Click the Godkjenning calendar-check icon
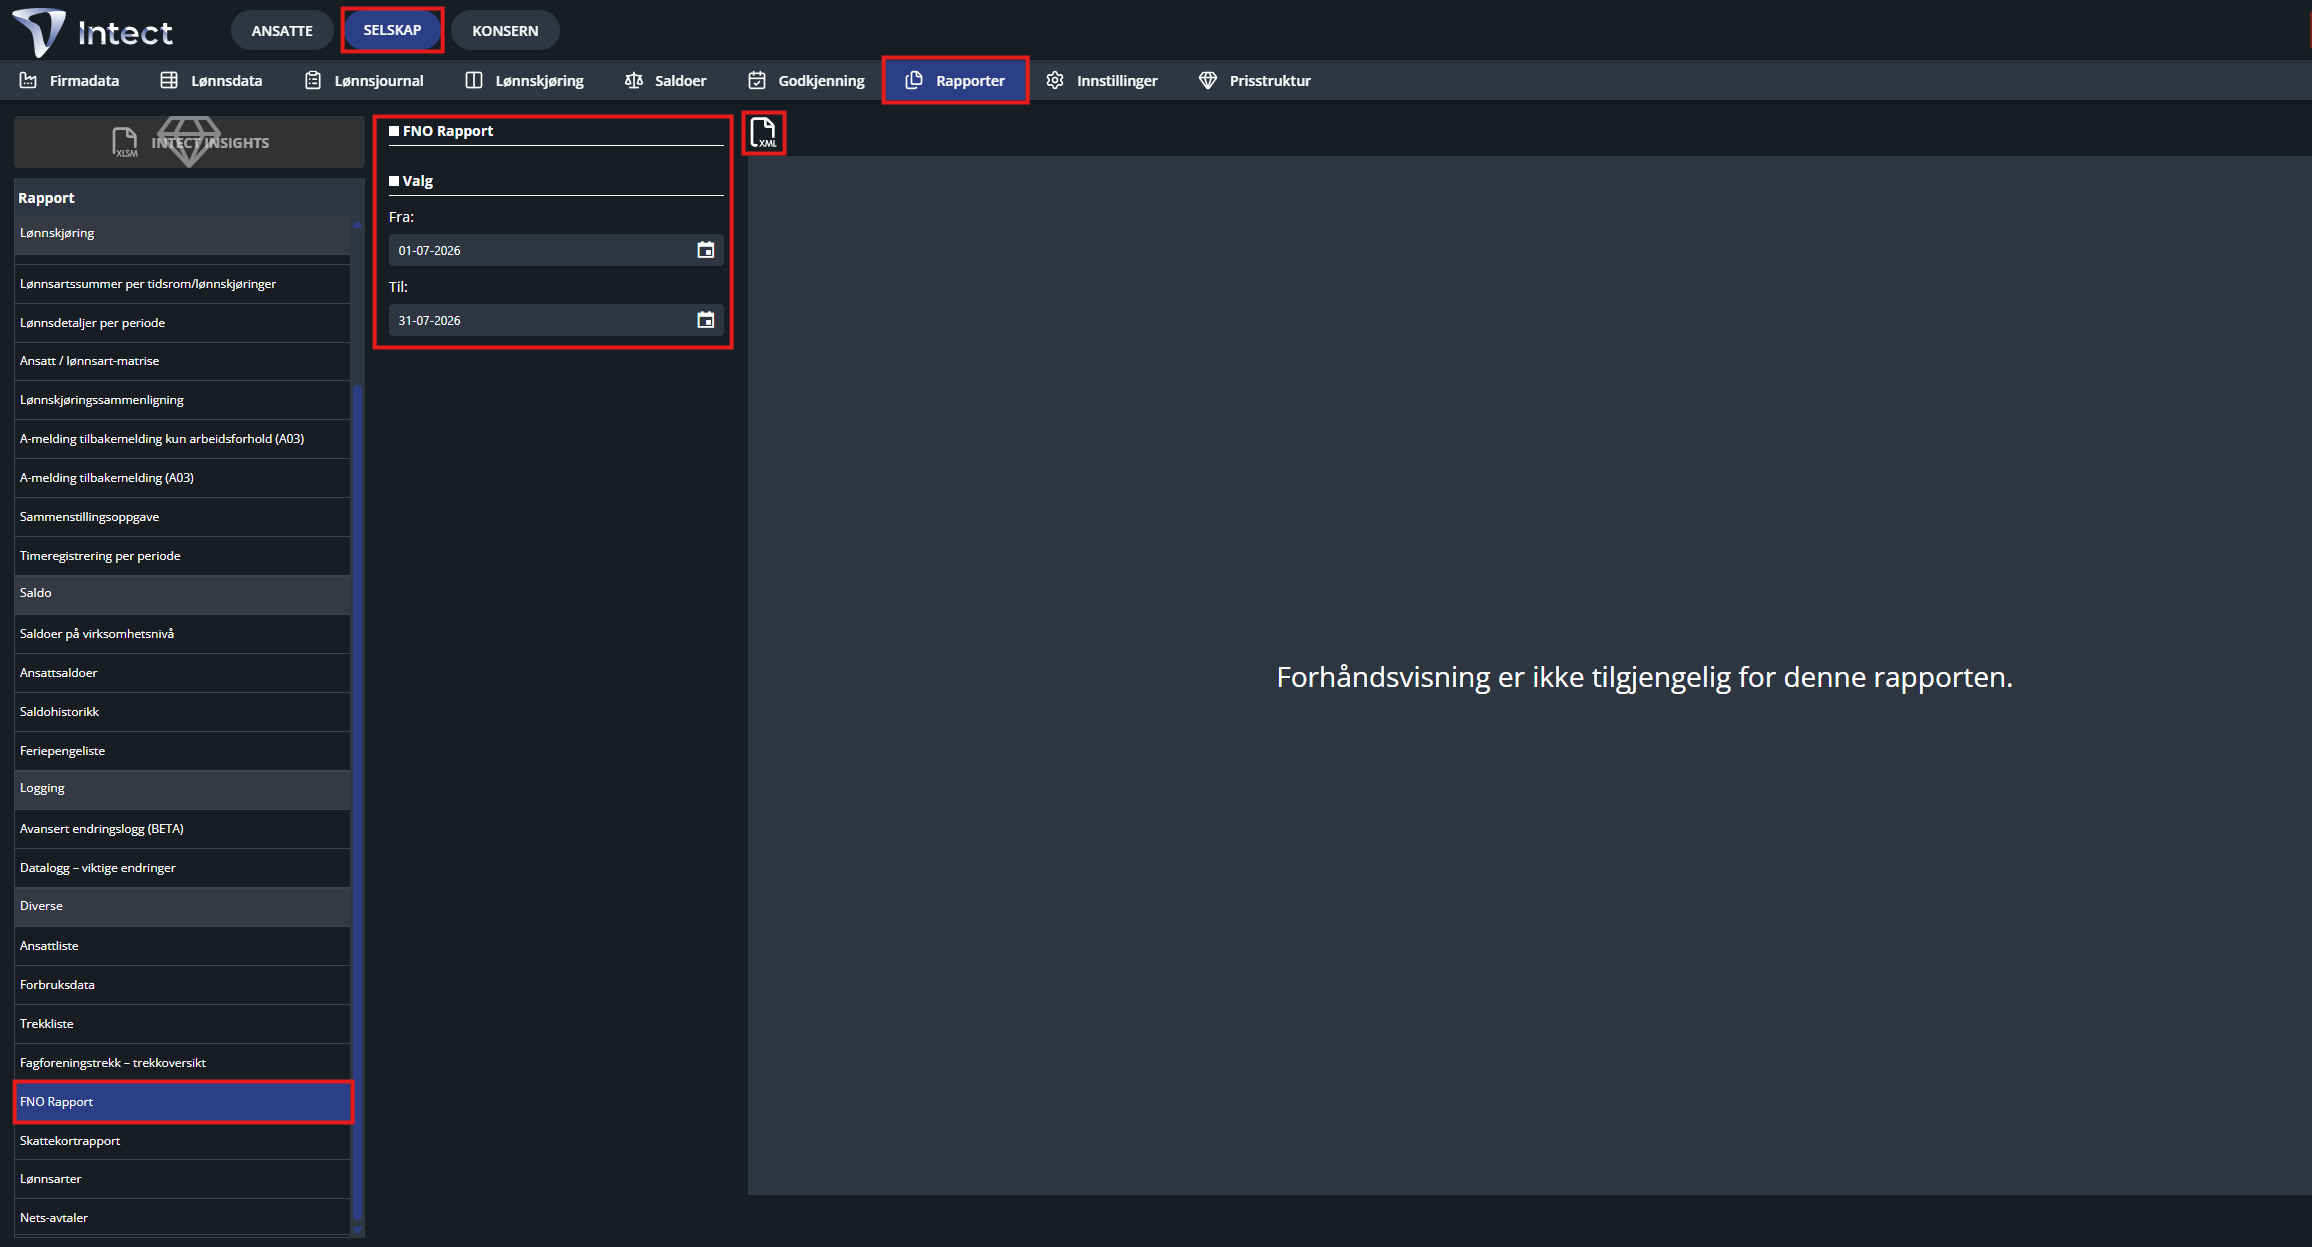Image resolution: width=2312 pixels, height=1247 pixels. (x=757, y=80)
